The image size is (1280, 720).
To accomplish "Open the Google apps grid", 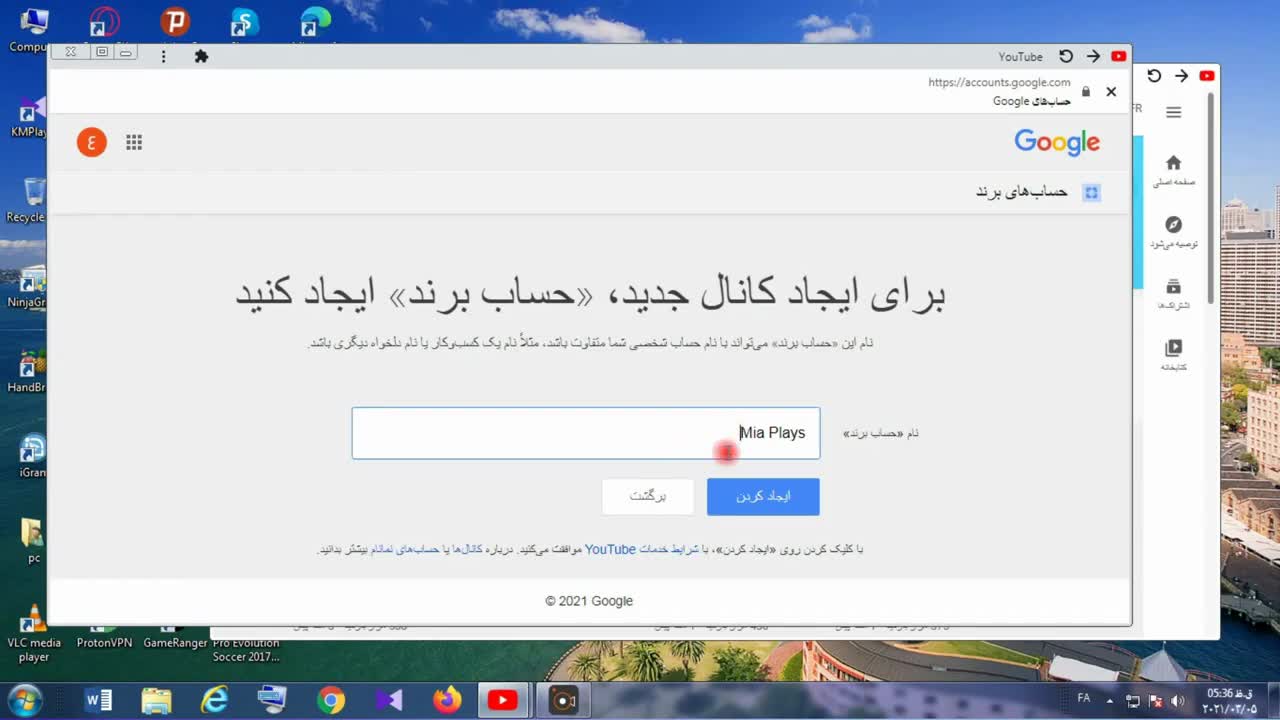I will point(134,142).
